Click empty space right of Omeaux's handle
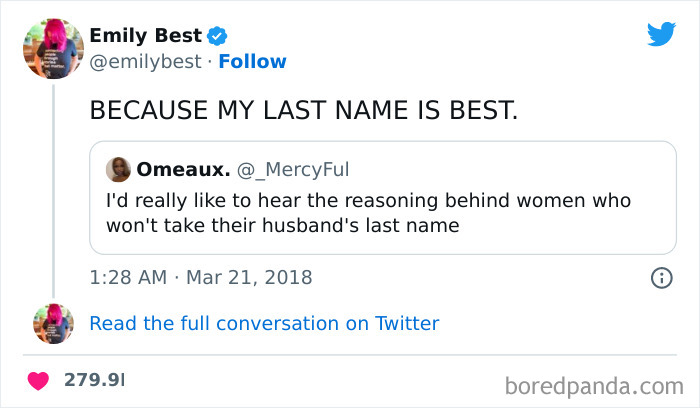This screenshot has width=700, height=408. pyautogui.click(x=500, y=170)
